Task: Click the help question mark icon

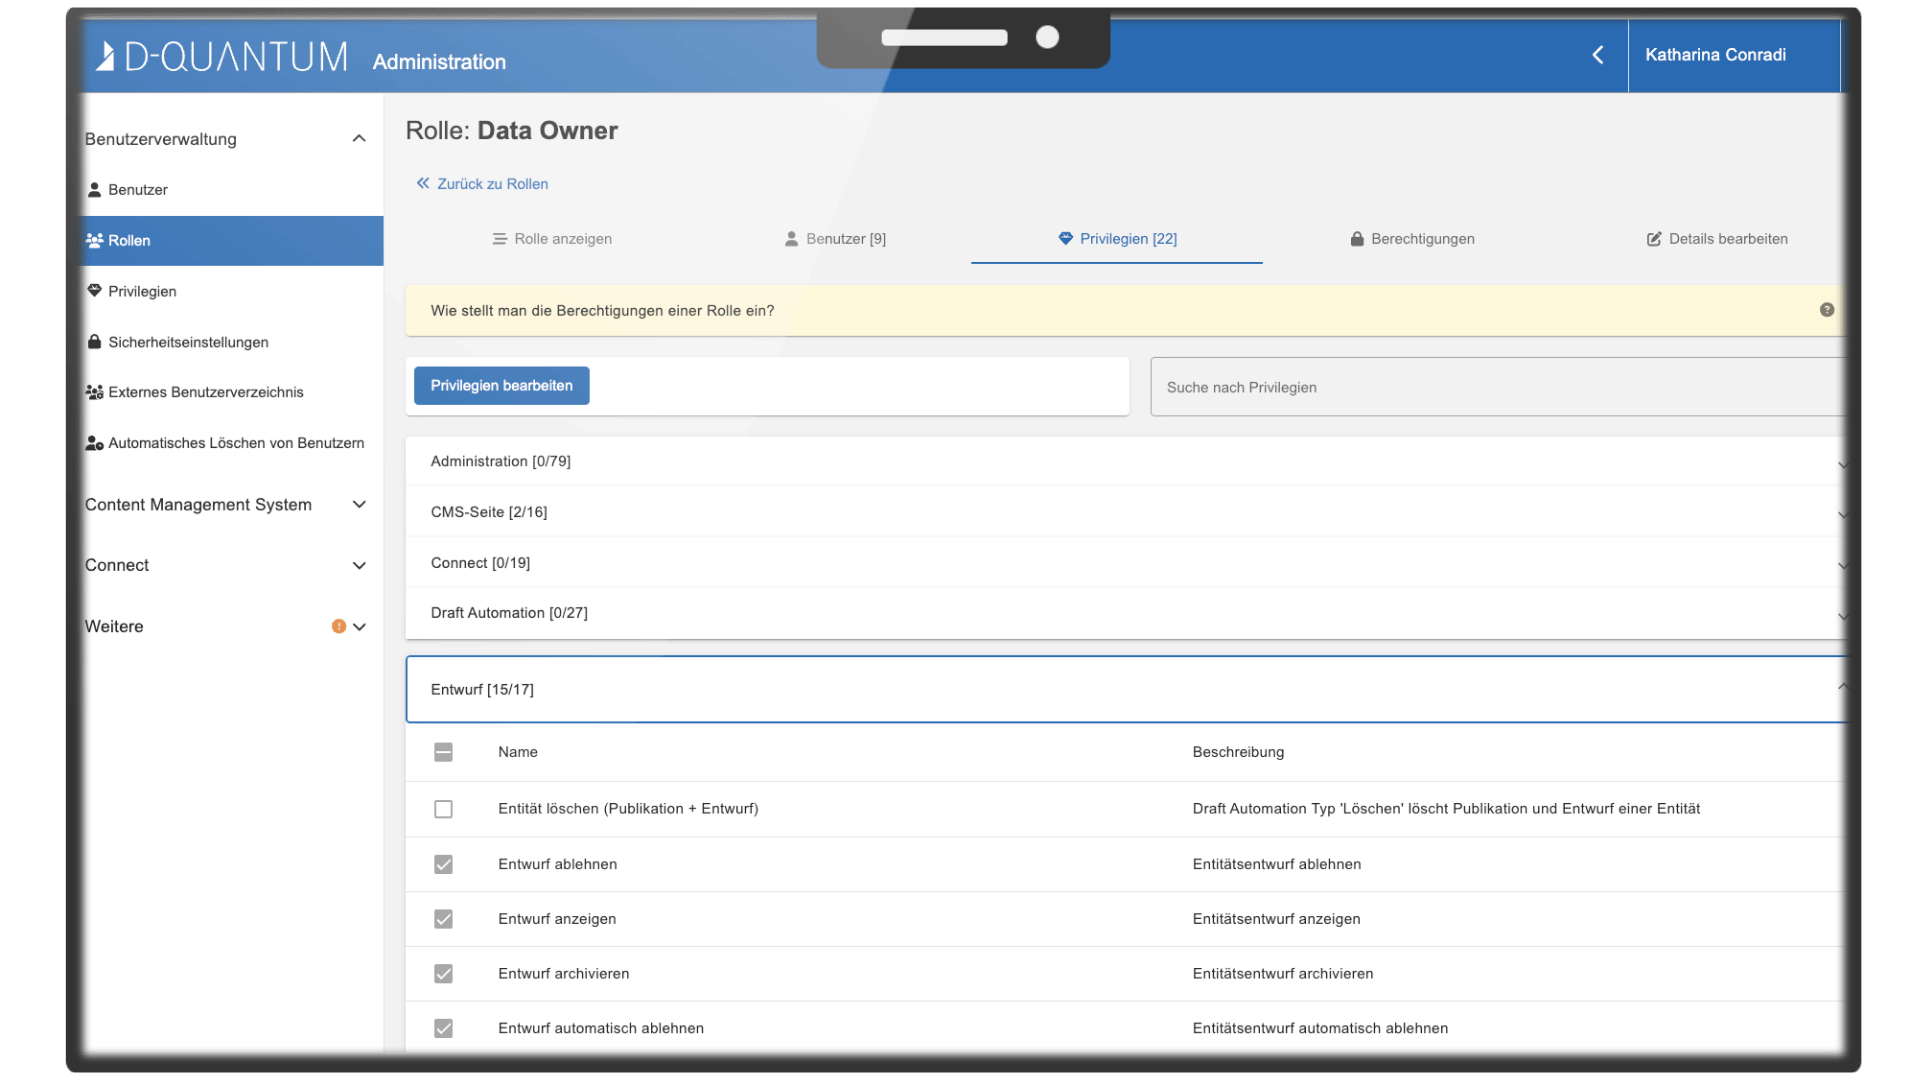Action: 1826,310
